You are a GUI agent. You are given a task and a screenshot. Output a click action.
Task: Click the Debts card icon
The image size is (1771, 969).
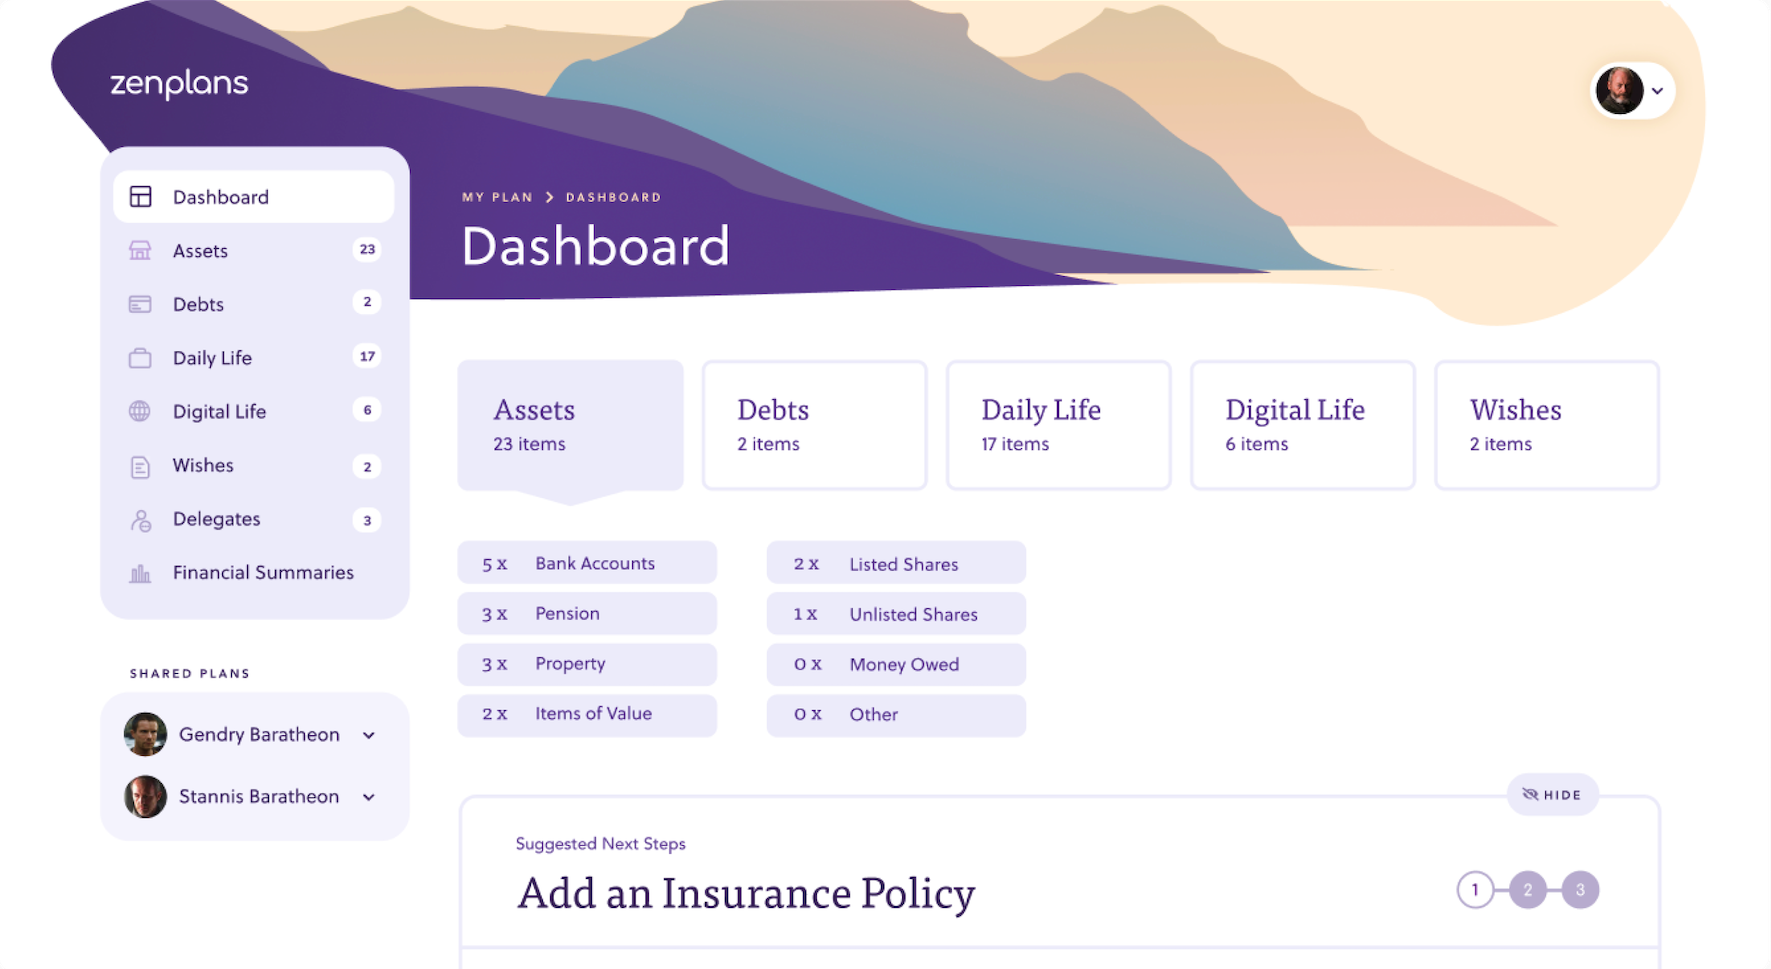pyautogui.click(x=140, y=304)
